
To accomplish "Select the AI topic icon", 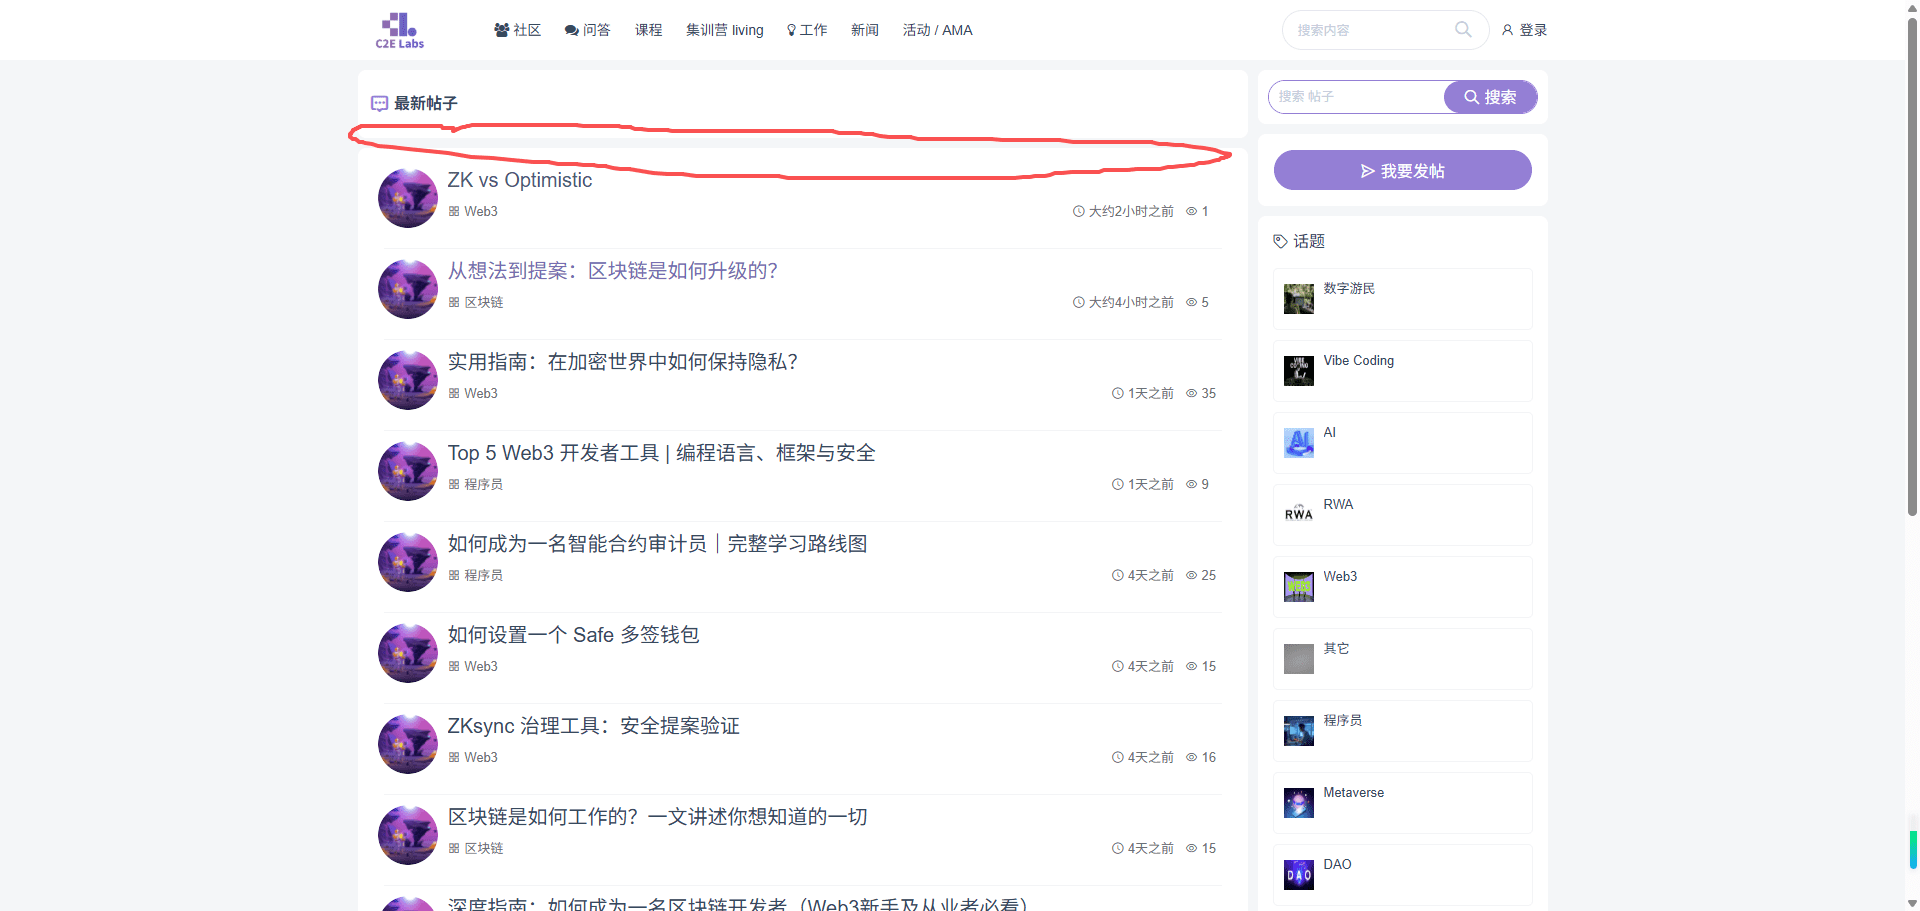I will tap(1298, 443).
